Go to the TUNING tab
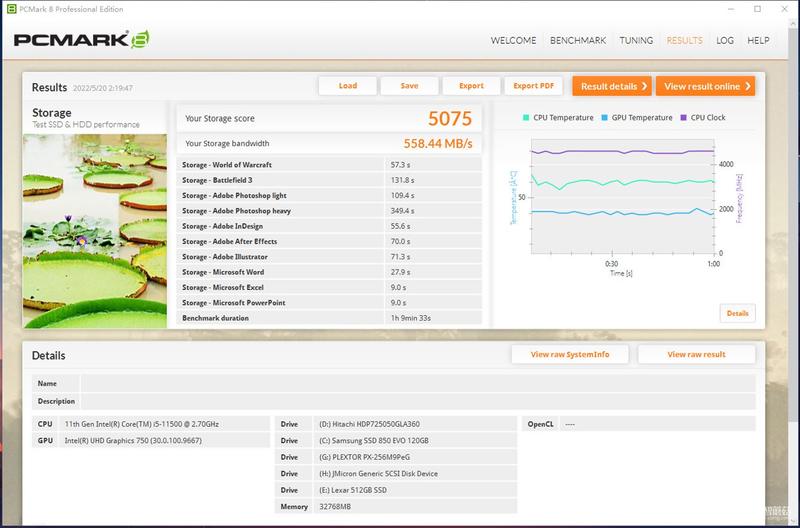This screenshot has height=528, width=800. 636,40
